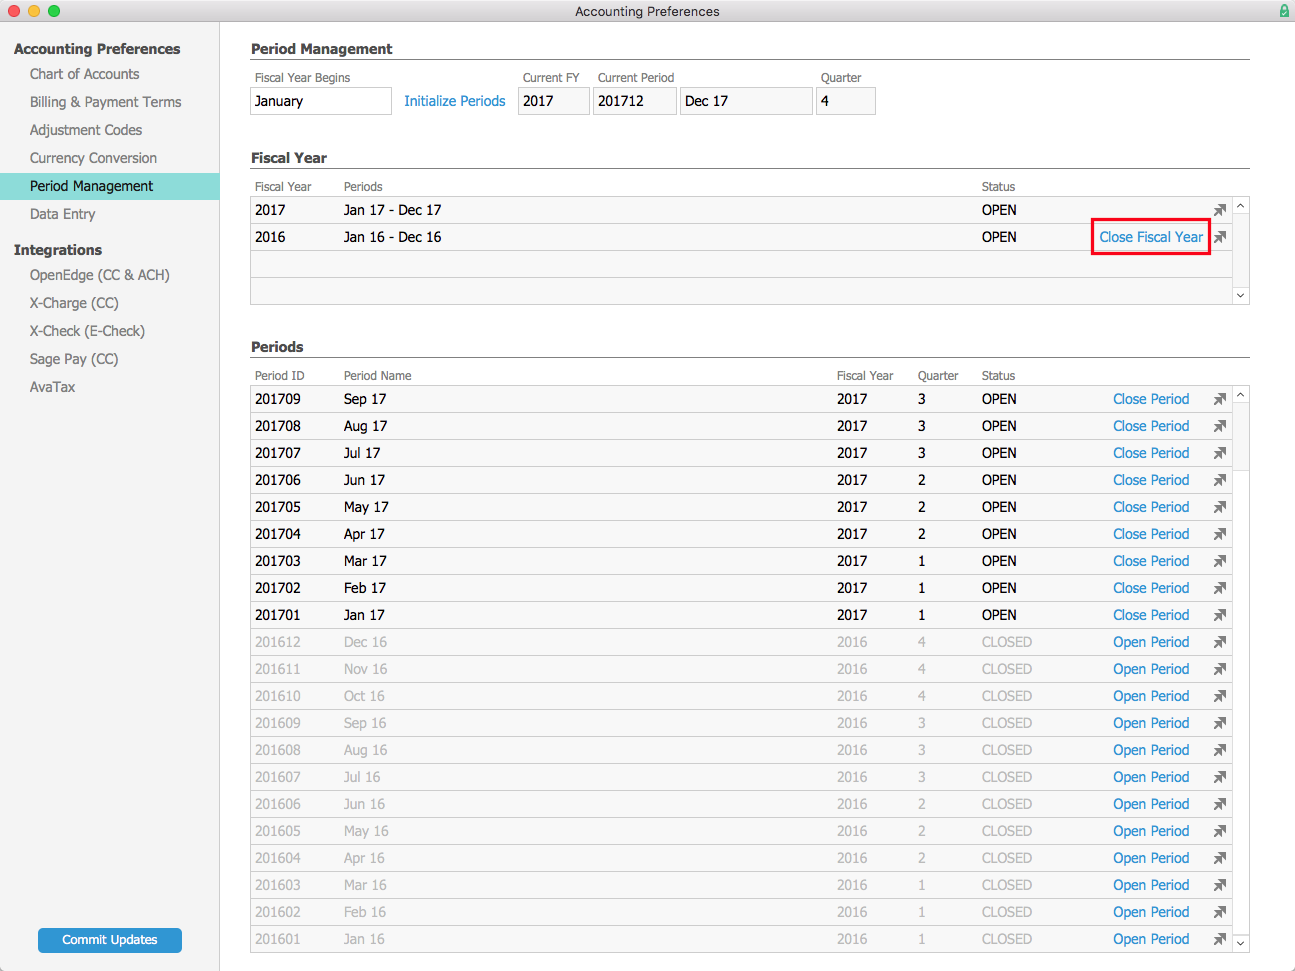Select the 'Jan 17 - Dec 17' periods cell
Viewport: 1295px width, 971px height.
tap(393, 210)
